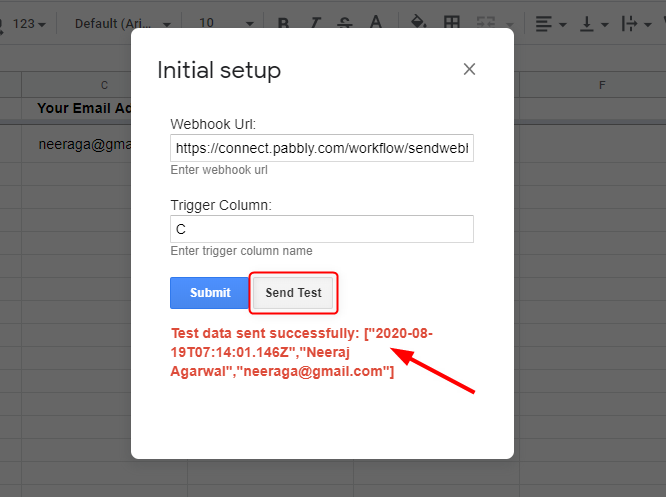Screen dimensions: 666x497
Task: Click the Trigger Column input field
Action: pyautogui.click(x=321, y=229)
